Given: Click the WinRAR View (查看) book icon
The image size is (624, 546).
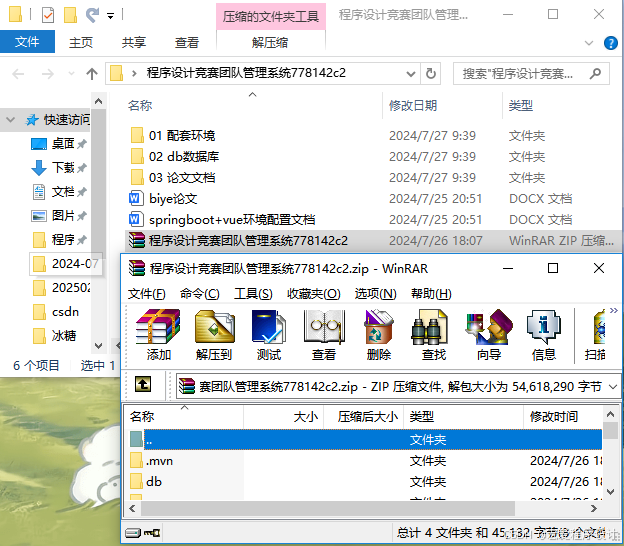Looking at the screenshot, I should [x=324, y=327].
